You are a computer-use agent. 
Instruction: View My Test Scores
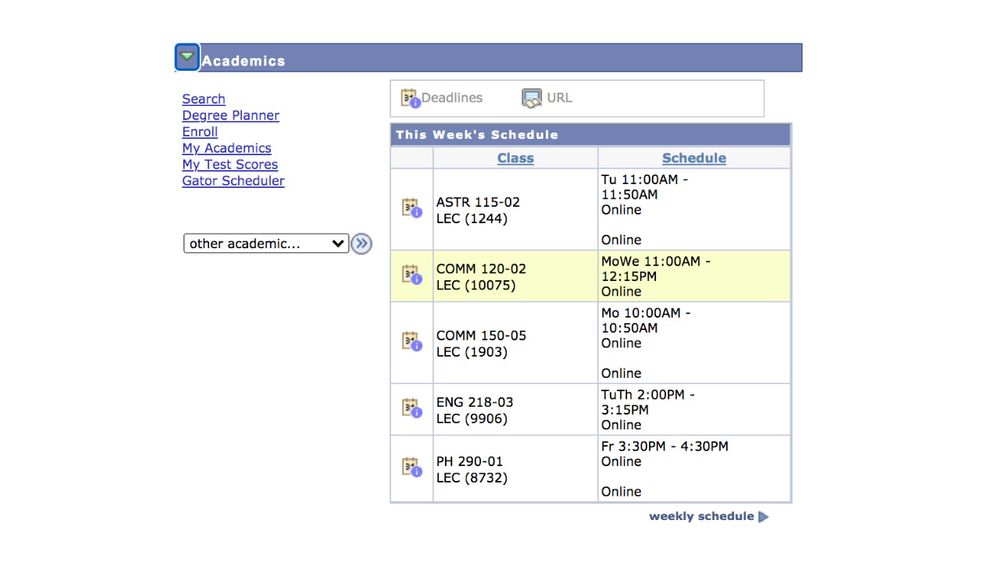pos(229,164)
